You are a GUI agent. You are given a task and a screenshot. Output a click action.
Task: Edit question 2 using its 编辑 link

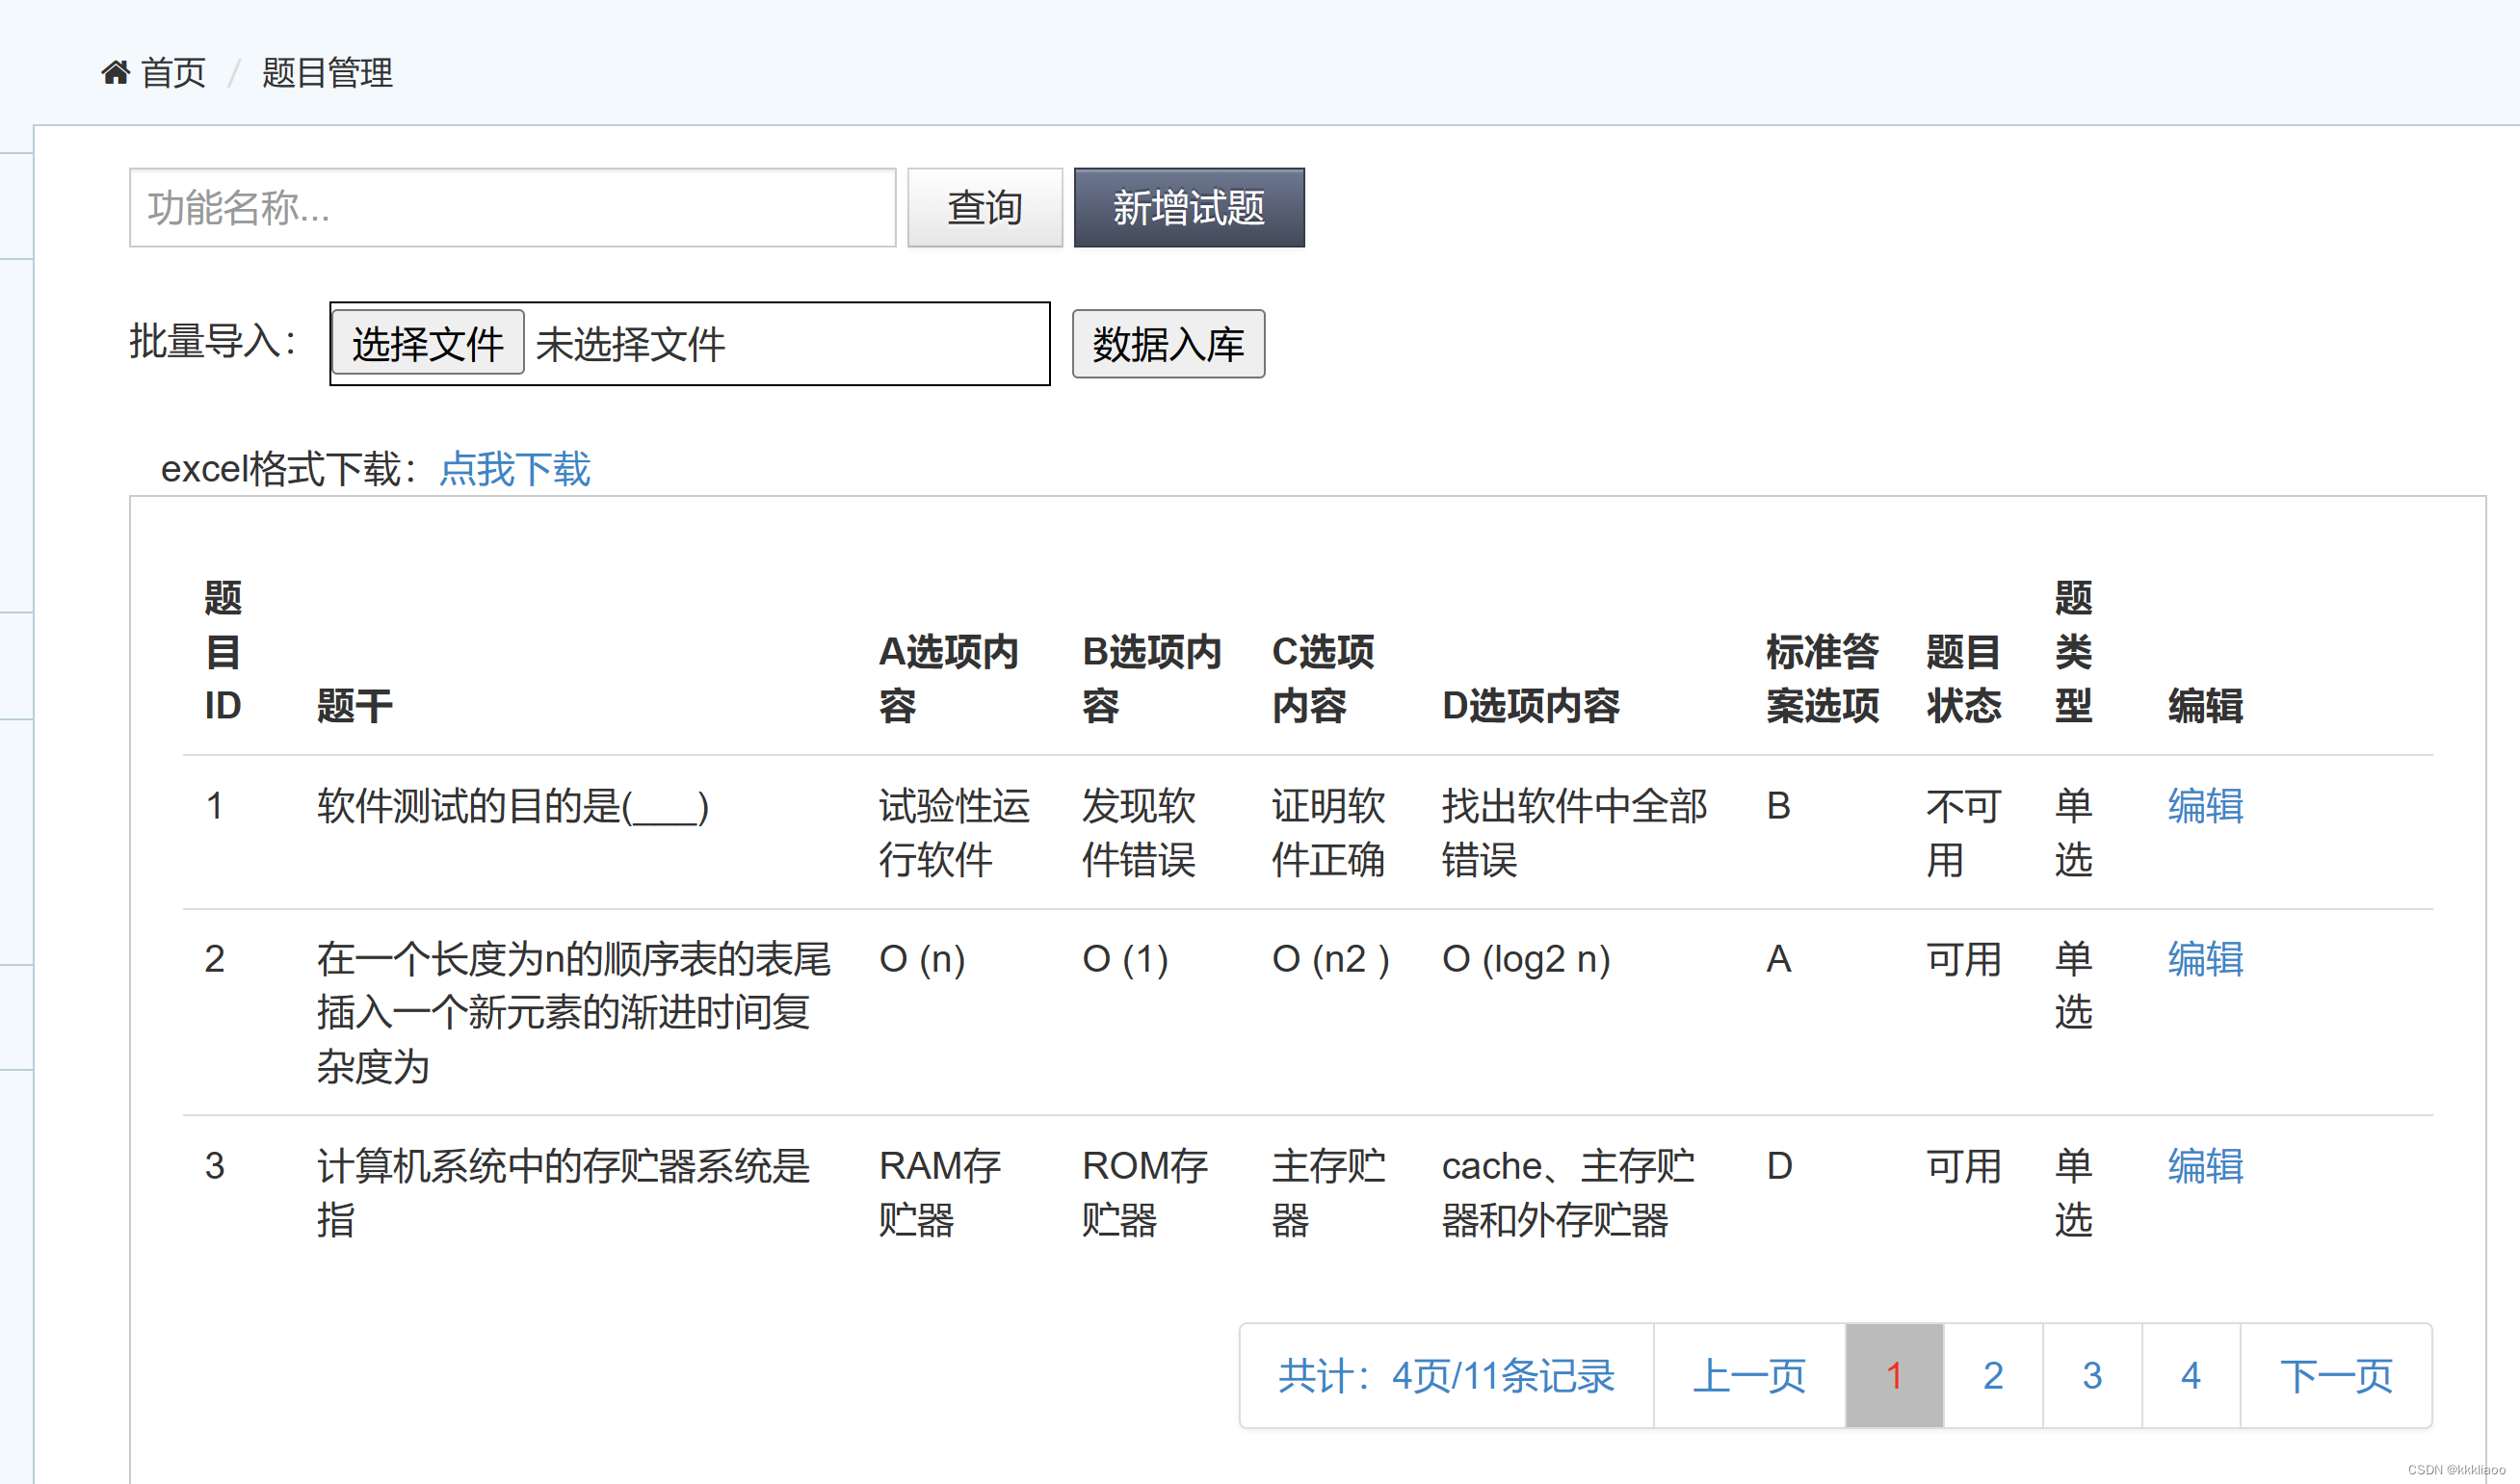tap(2205, 960)
